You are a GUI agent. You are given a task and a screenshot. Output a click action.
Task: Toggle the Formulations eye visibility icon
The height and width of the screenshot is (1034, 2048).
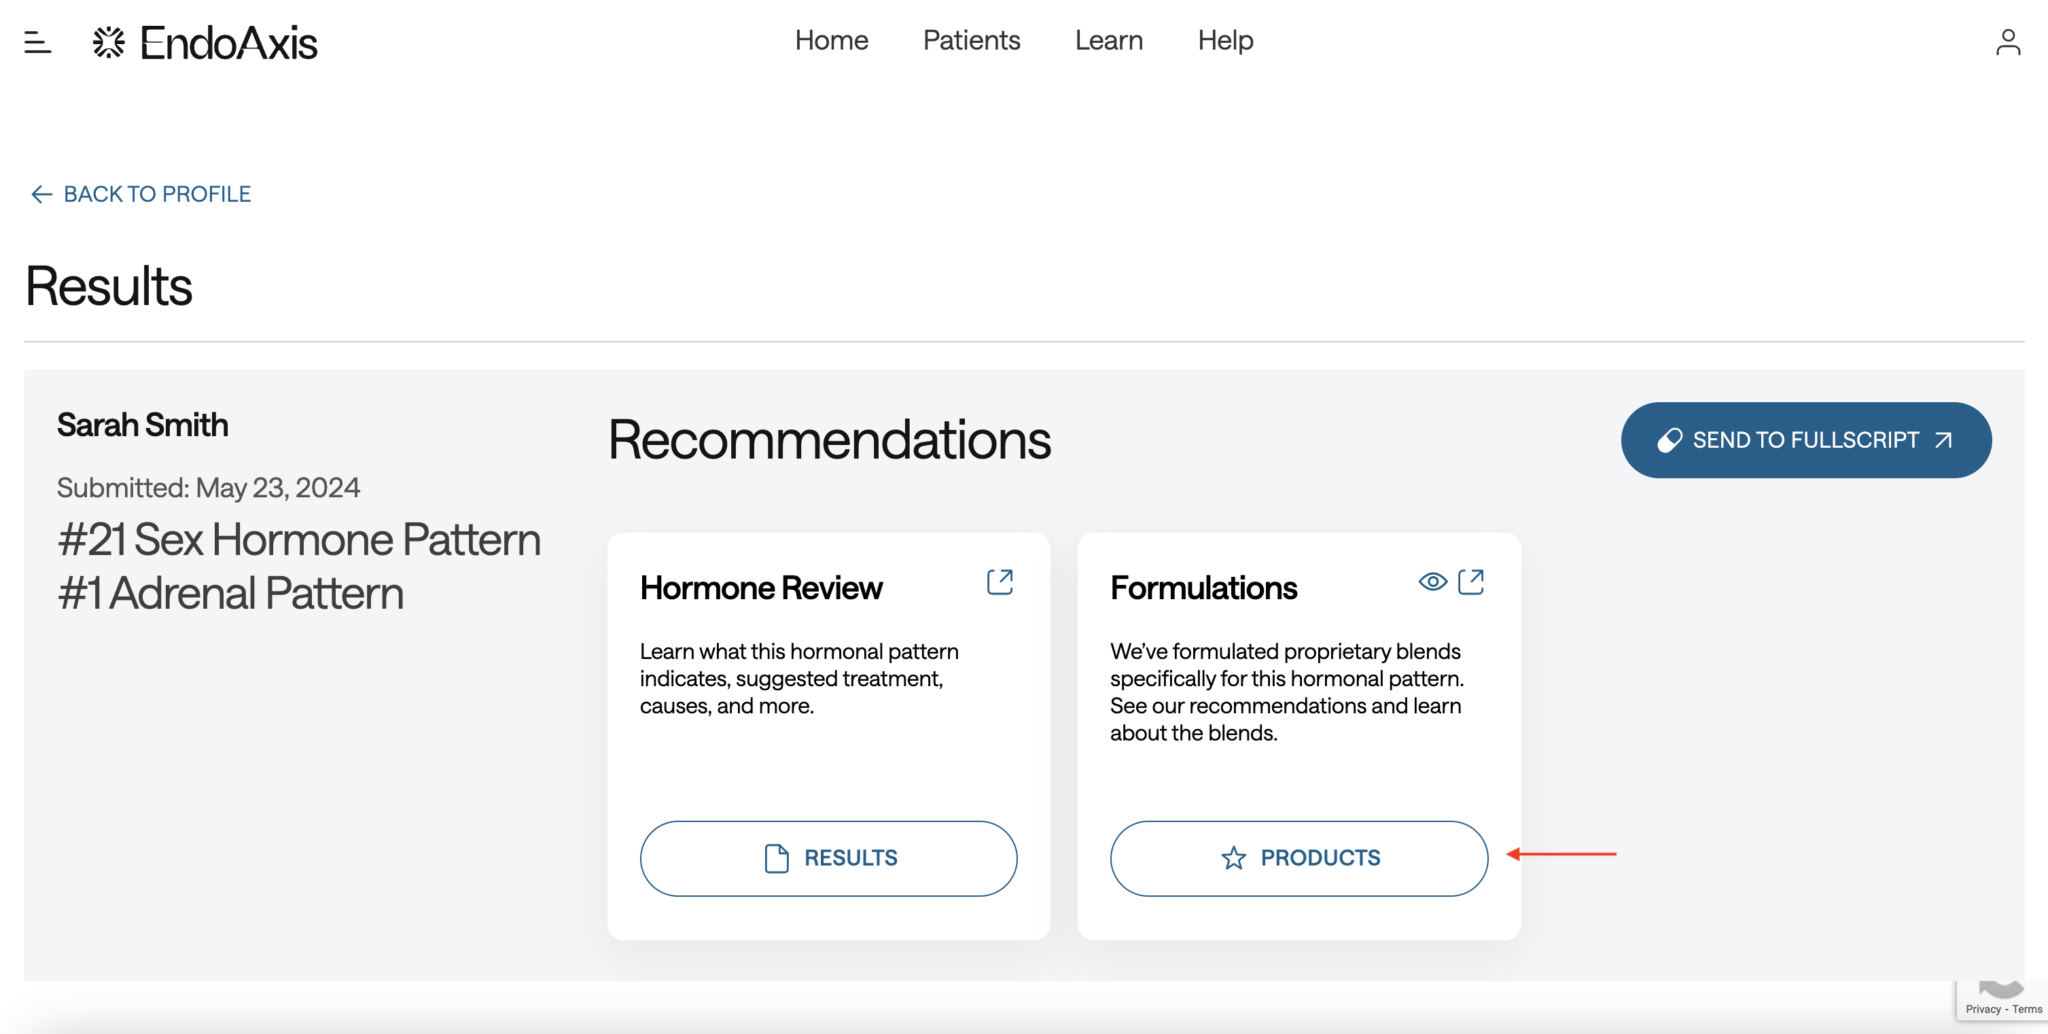coord(1432,582)
